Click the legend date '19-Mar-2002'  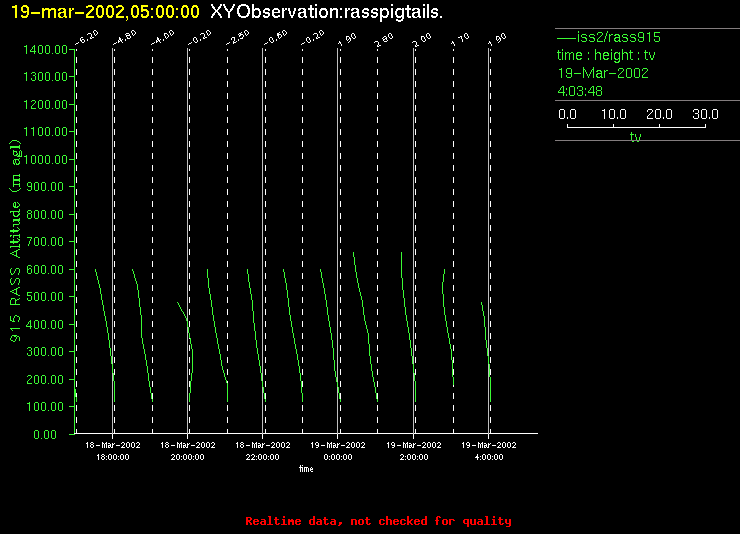click(603, 73)
